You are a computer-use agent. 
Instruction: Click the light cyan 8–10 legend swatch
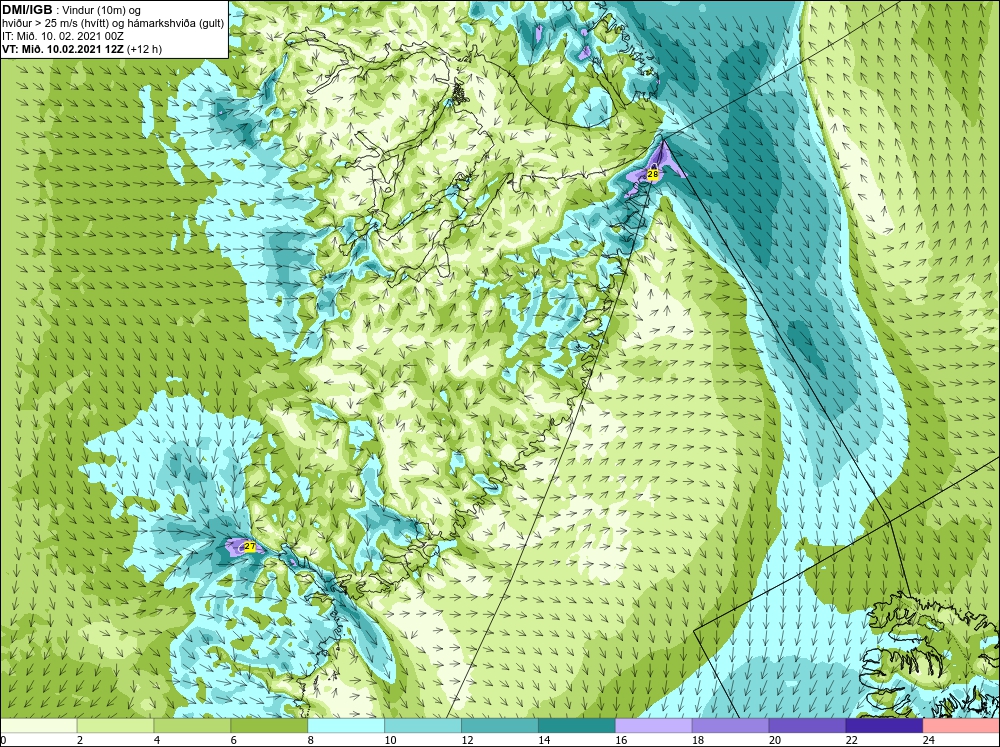coord(346,726)
